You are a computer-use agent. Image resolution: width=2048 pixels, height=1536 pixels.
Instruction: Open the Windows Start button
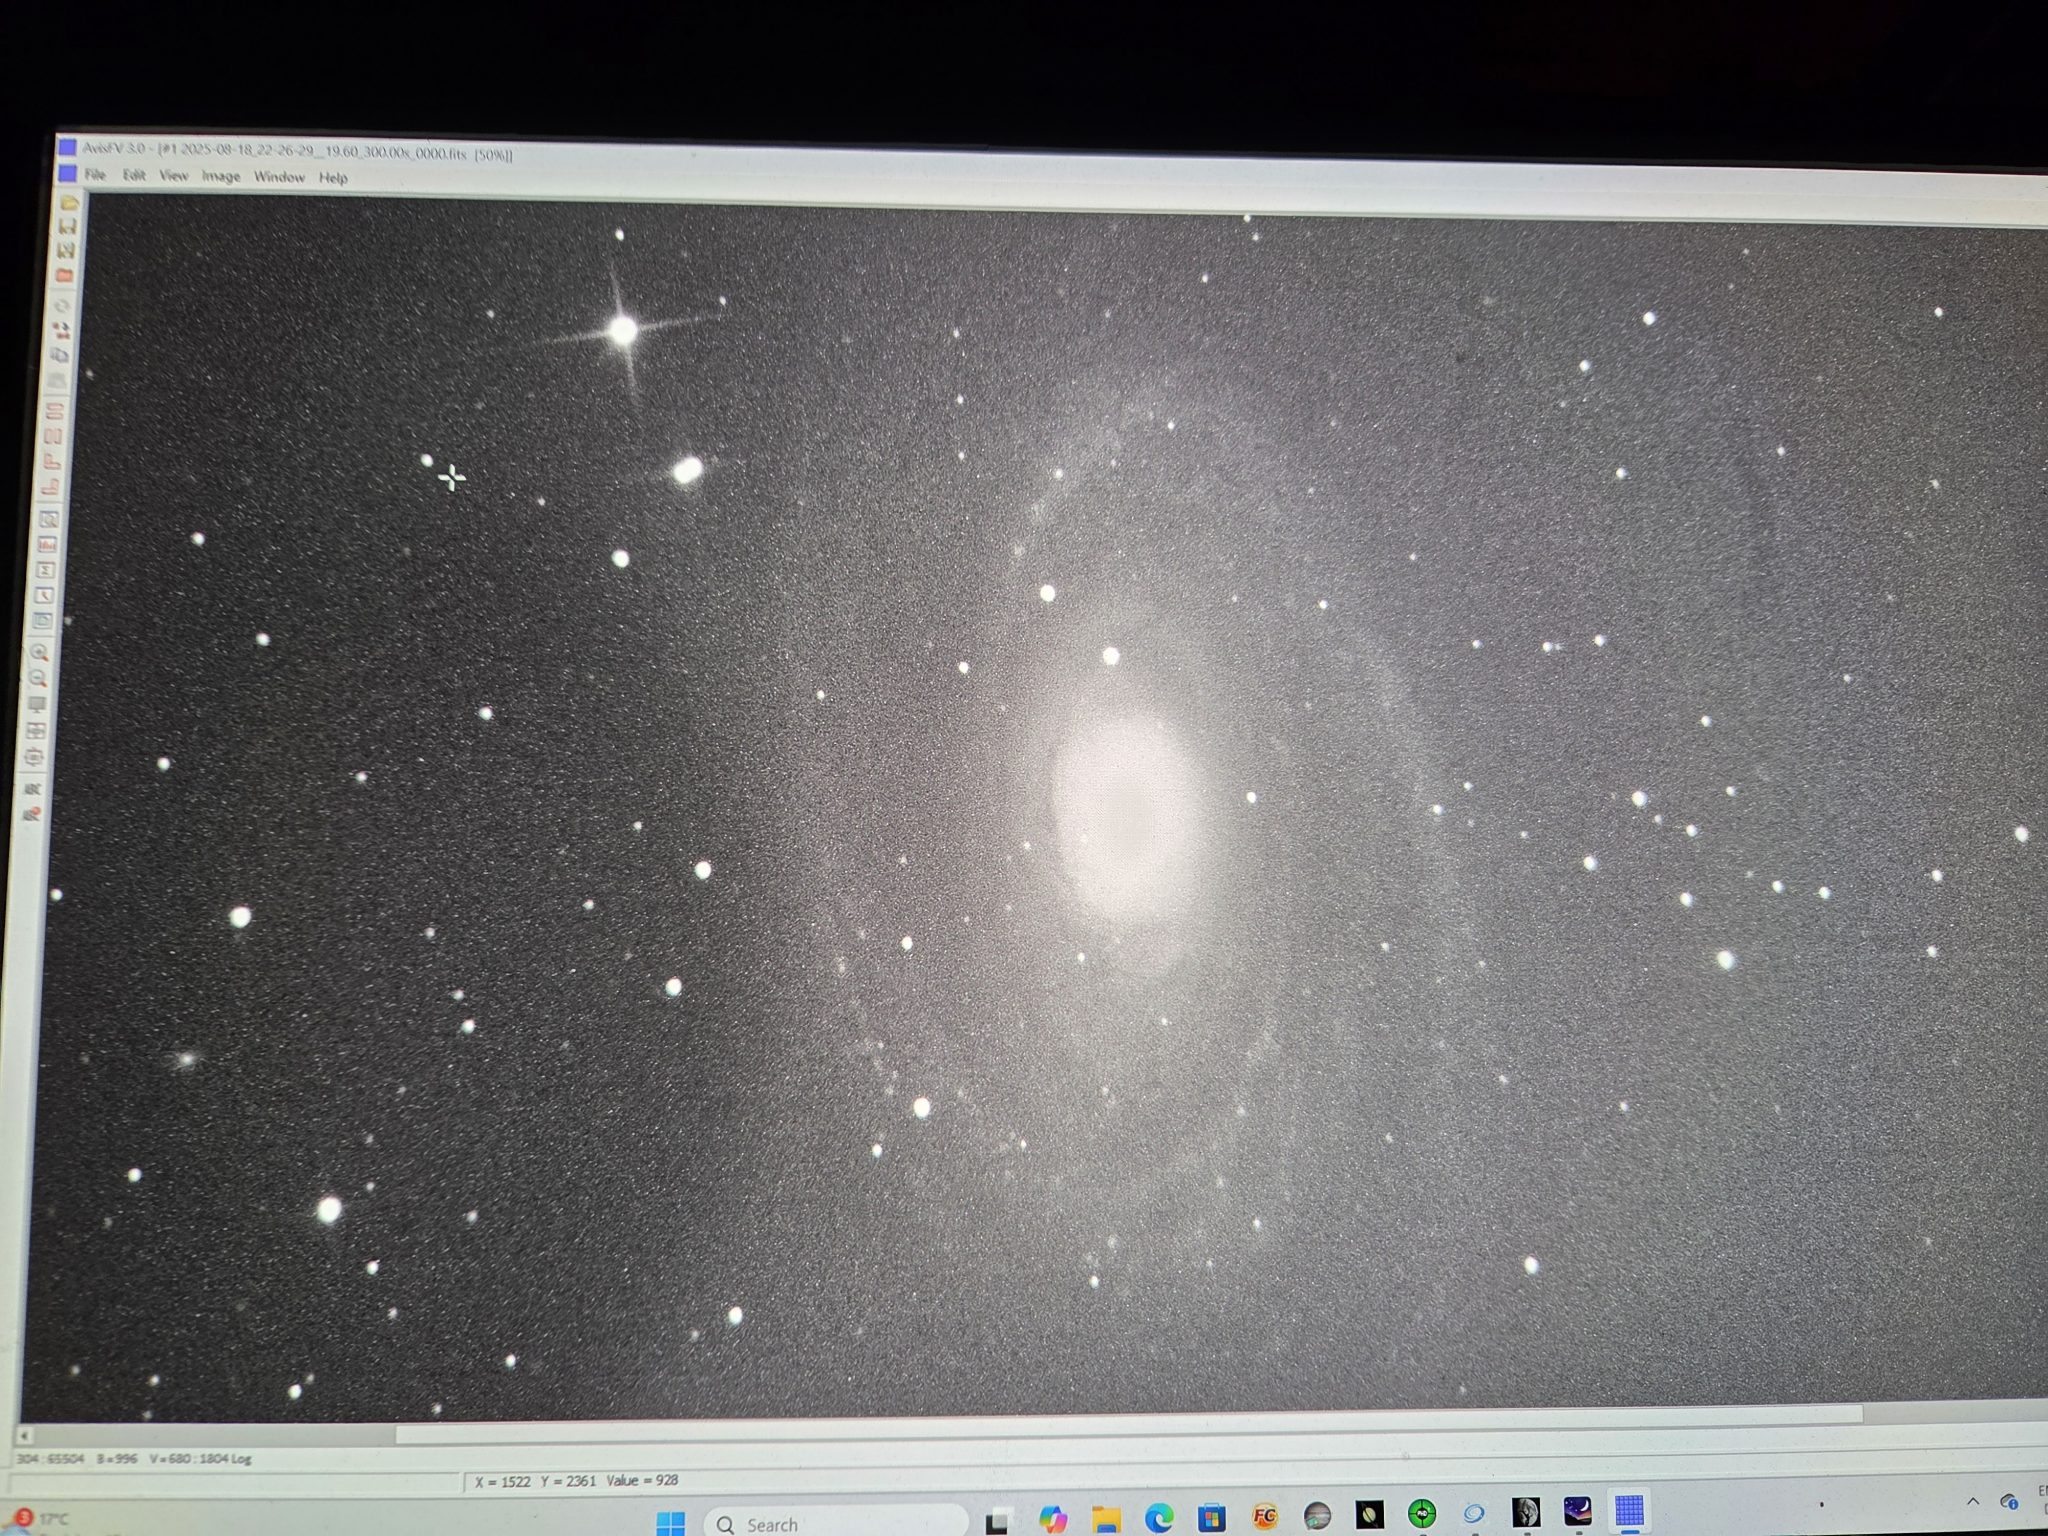[670, 1523]
